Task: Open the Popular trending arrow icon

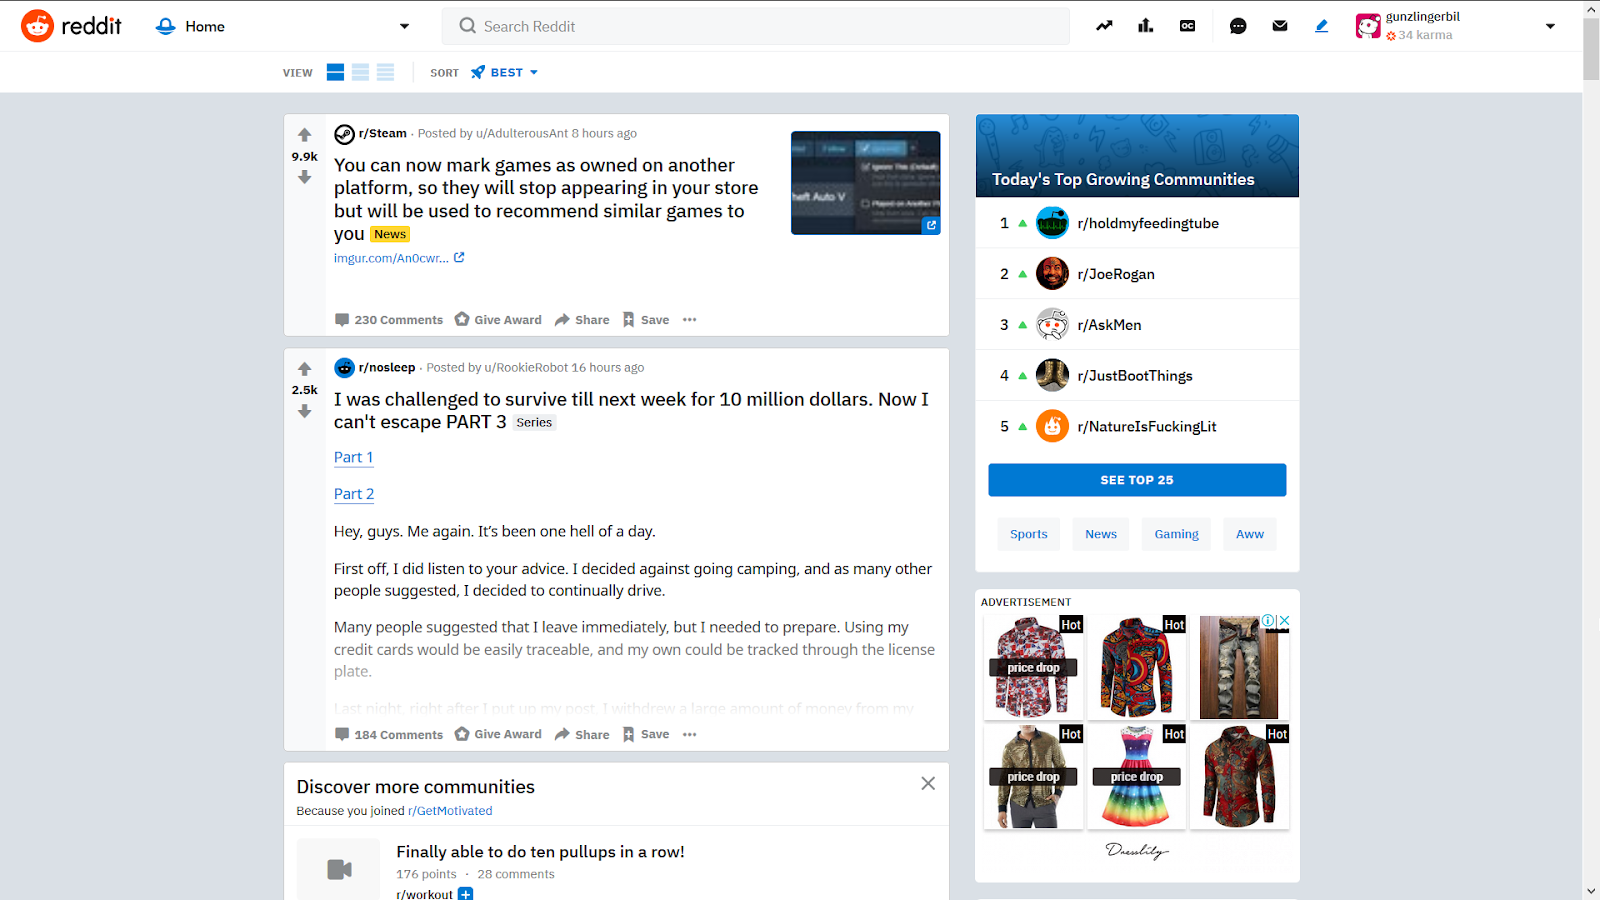Action: [x=1104, y=26]
